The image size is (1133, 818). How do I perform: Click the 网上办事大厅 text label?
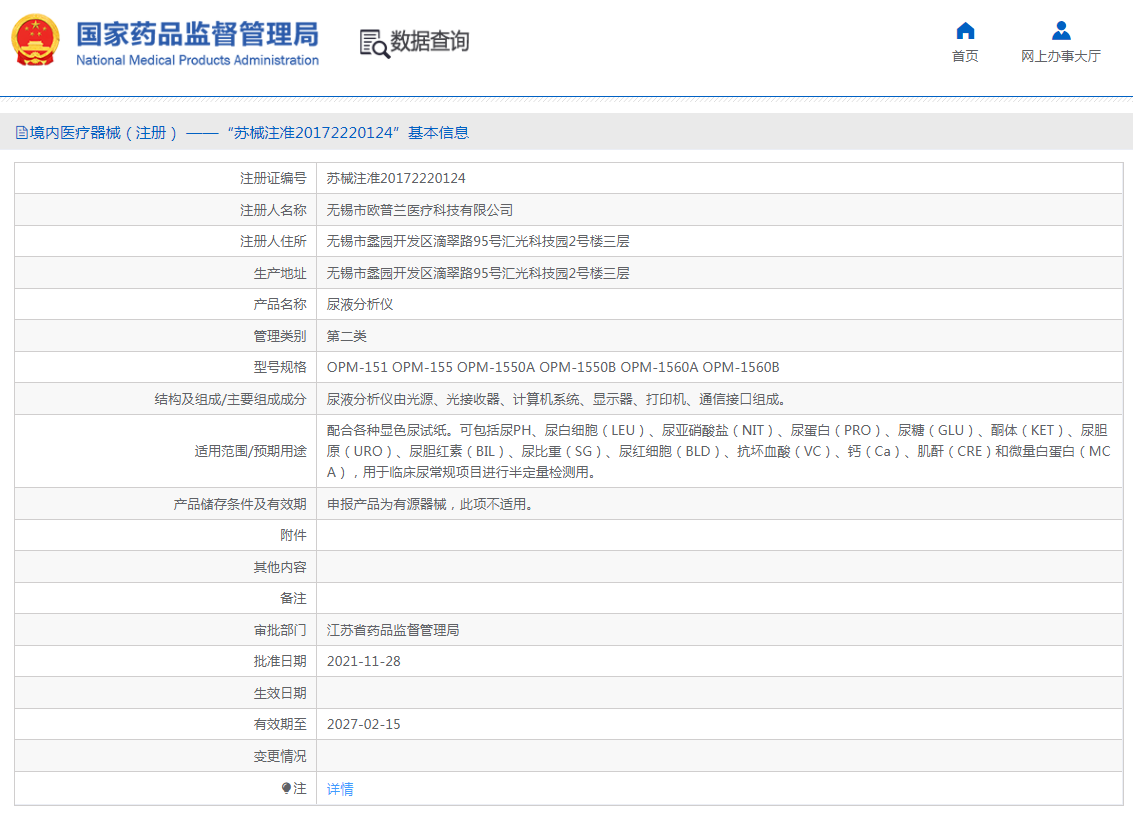(x=1061, y=55)
